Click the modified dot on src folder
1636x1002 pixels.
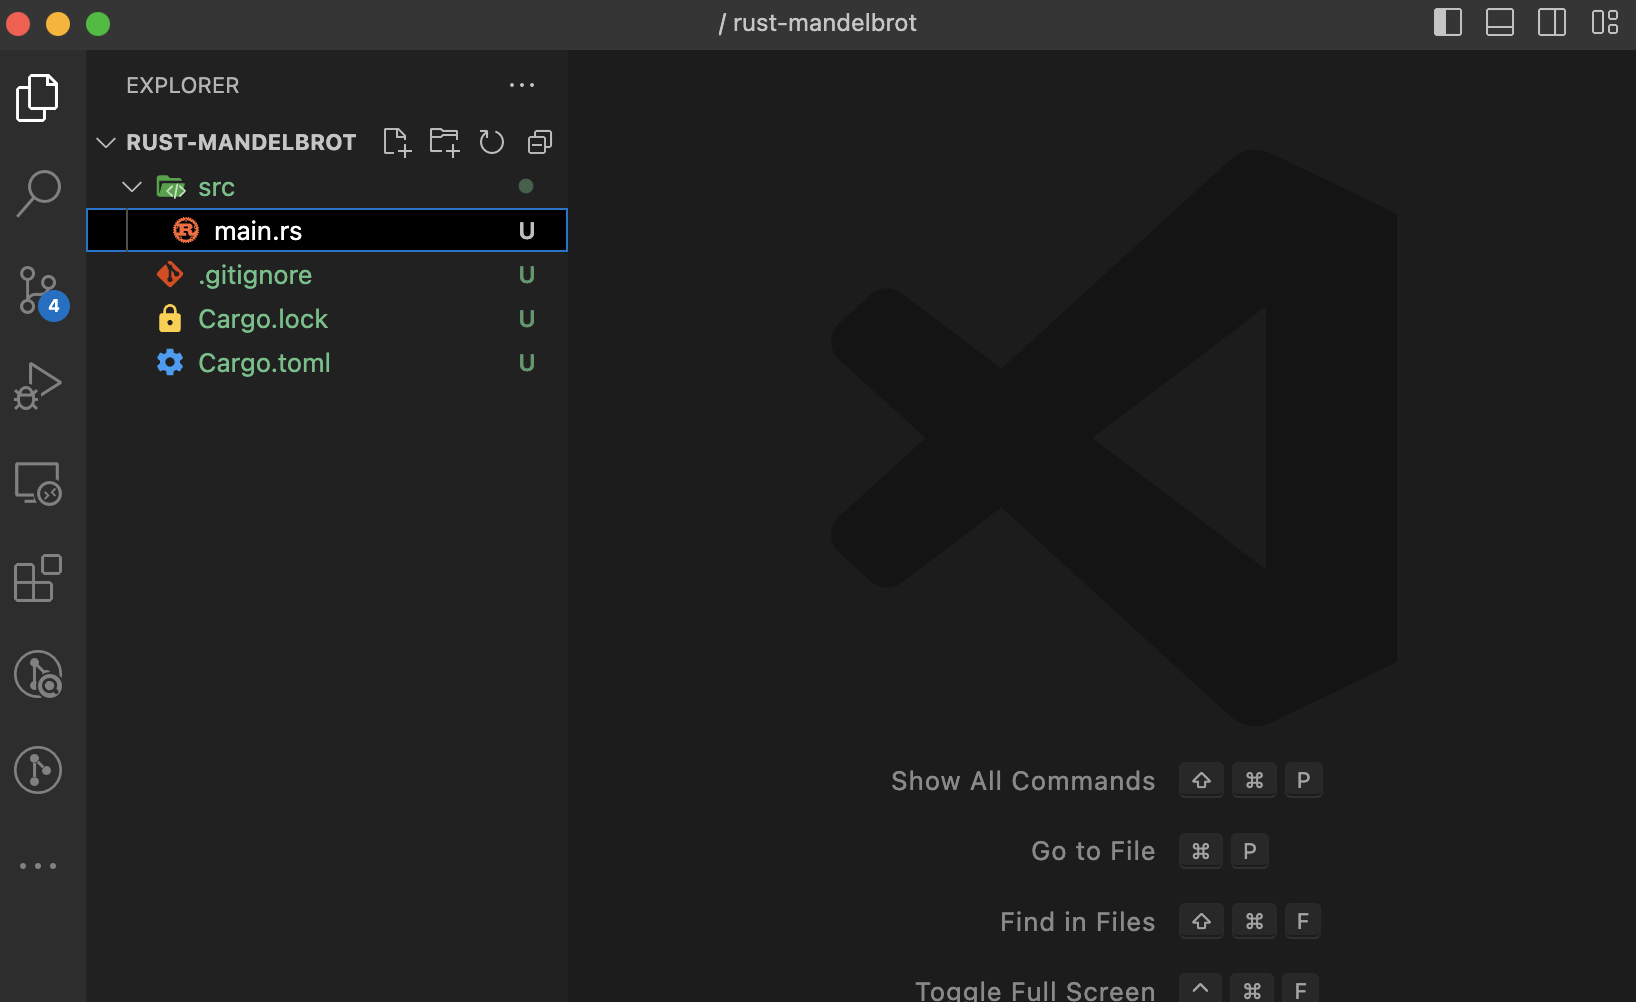point(526,186)
